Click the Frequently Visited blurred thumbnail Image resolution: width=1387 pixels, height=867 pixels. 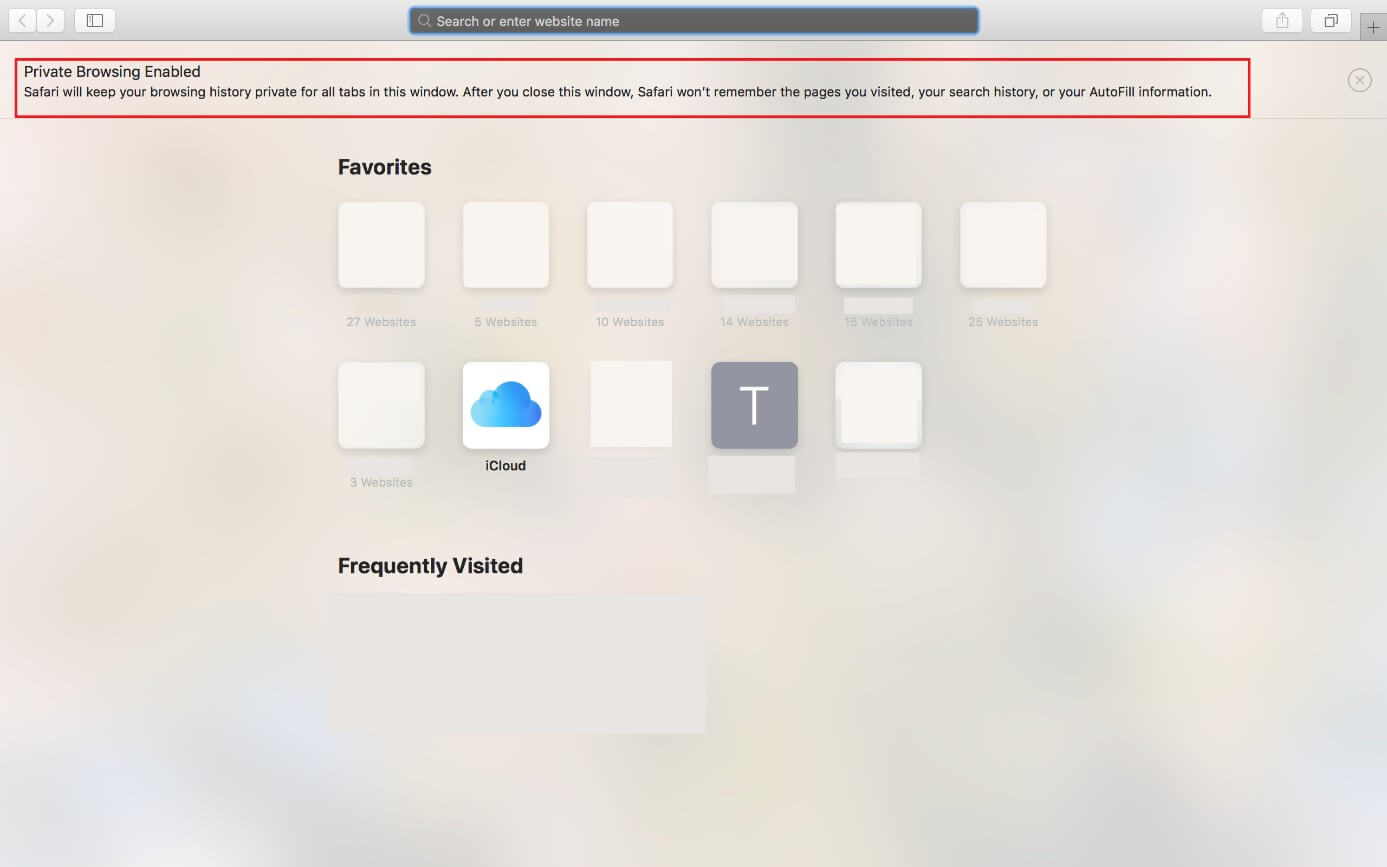518,663
